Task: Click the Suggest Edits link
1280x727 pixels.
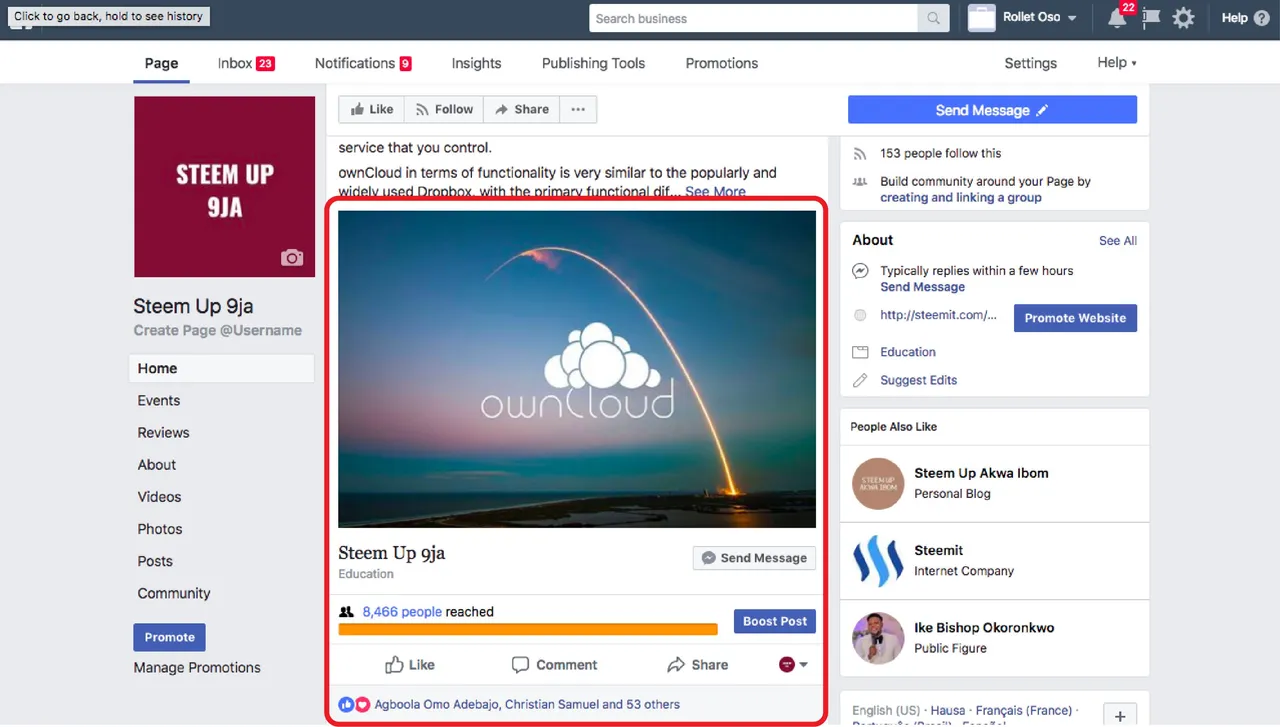Action: 918,380
